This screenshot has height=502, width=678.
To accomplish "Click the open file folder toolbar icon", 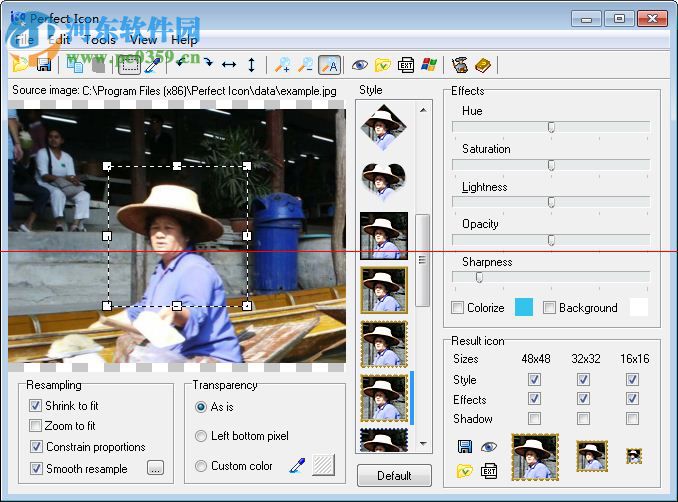I will click(x=20, y=65).
